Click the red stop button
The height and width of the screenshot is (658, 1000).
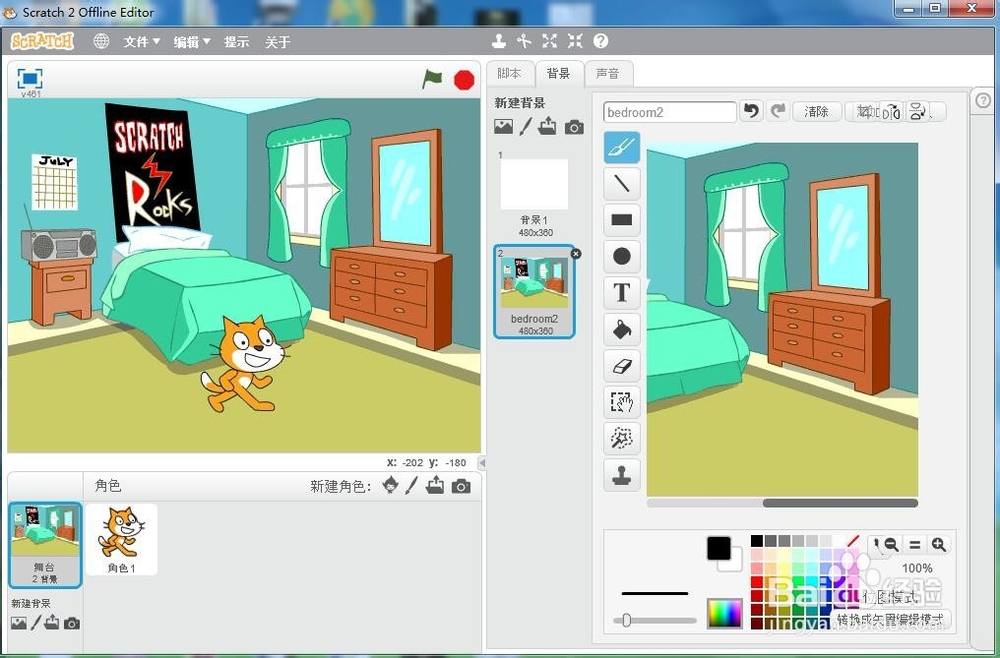coord(464,80)
